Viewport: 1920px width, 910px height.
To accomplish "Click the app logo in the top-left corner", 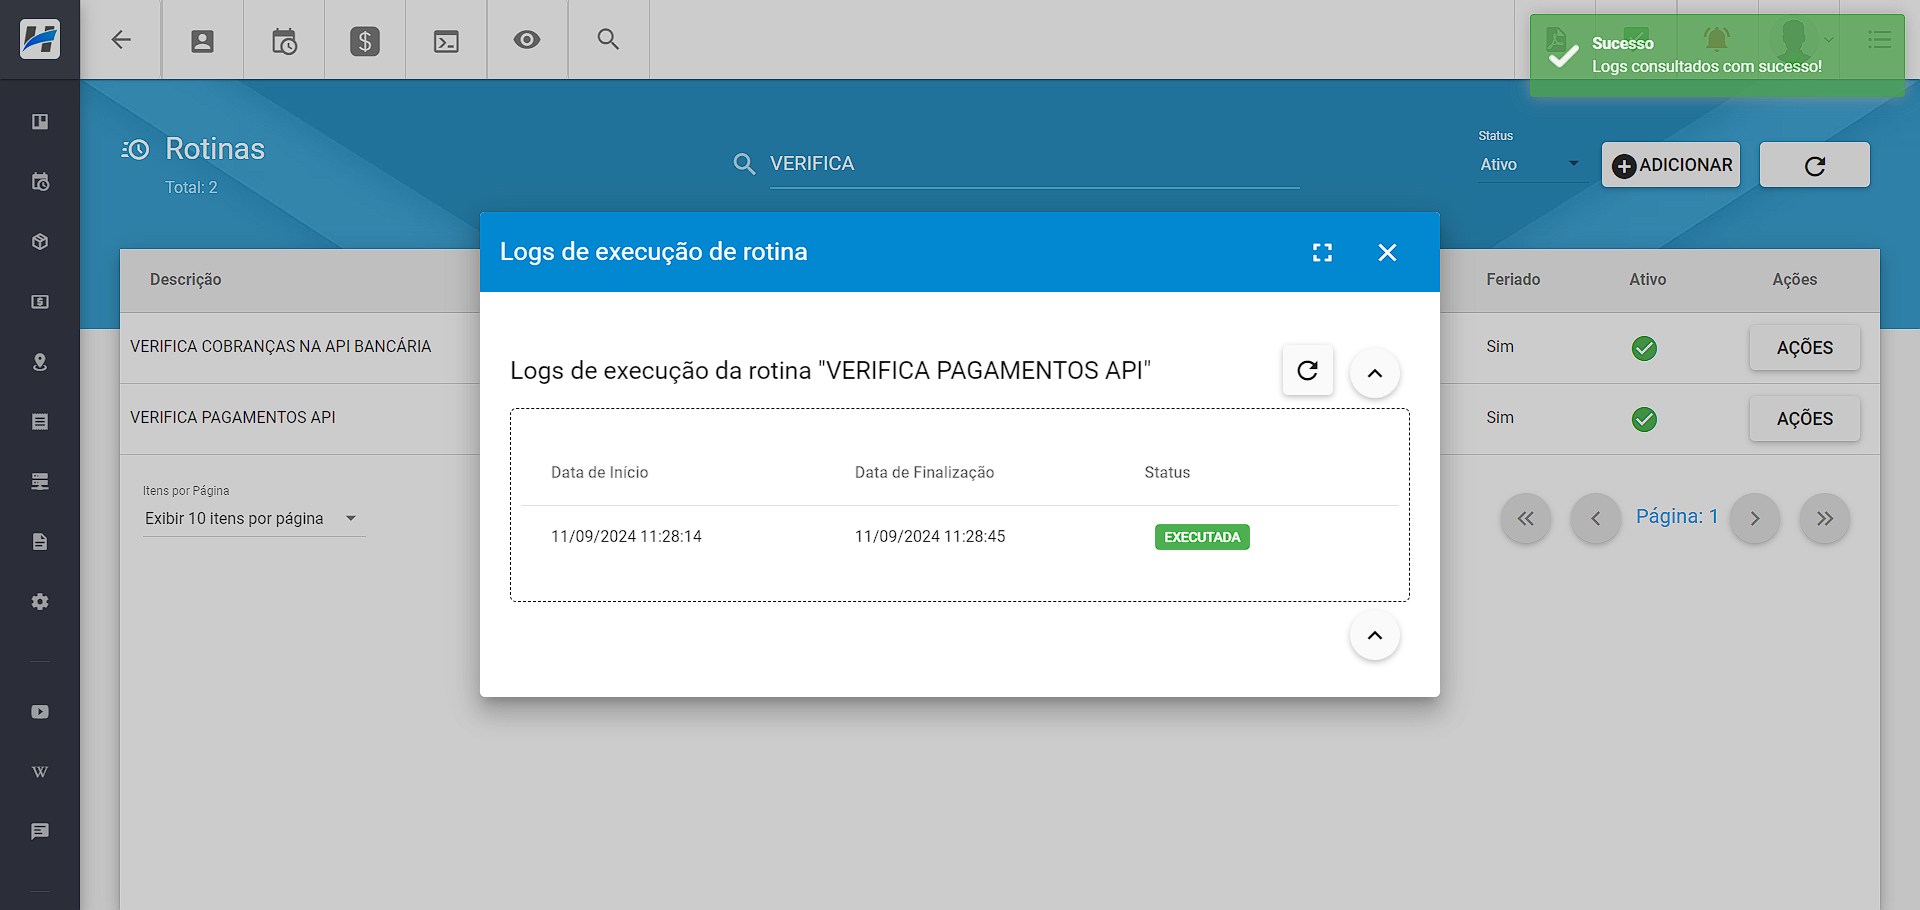I will tap(40, 39).
